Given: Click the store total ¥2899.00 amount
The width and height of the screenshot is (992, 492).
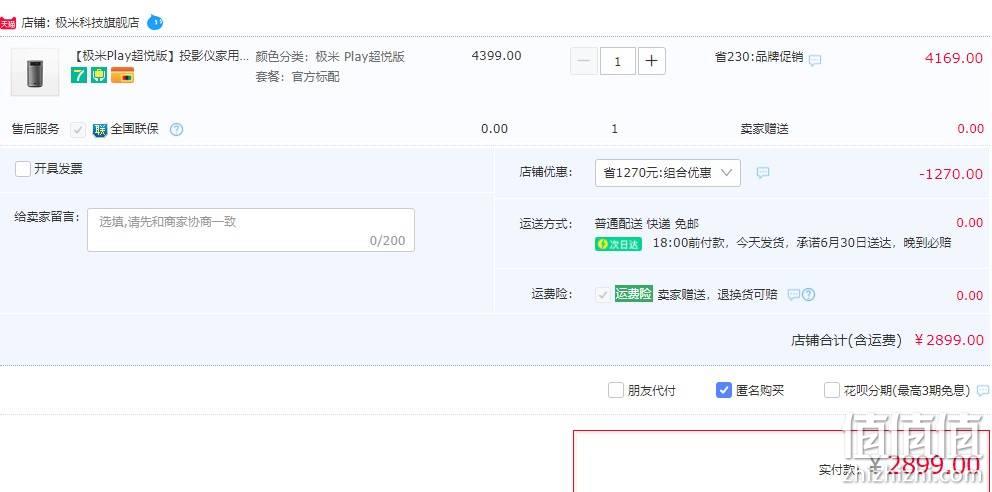Looking at the screenshot, I should coord(949,340).
